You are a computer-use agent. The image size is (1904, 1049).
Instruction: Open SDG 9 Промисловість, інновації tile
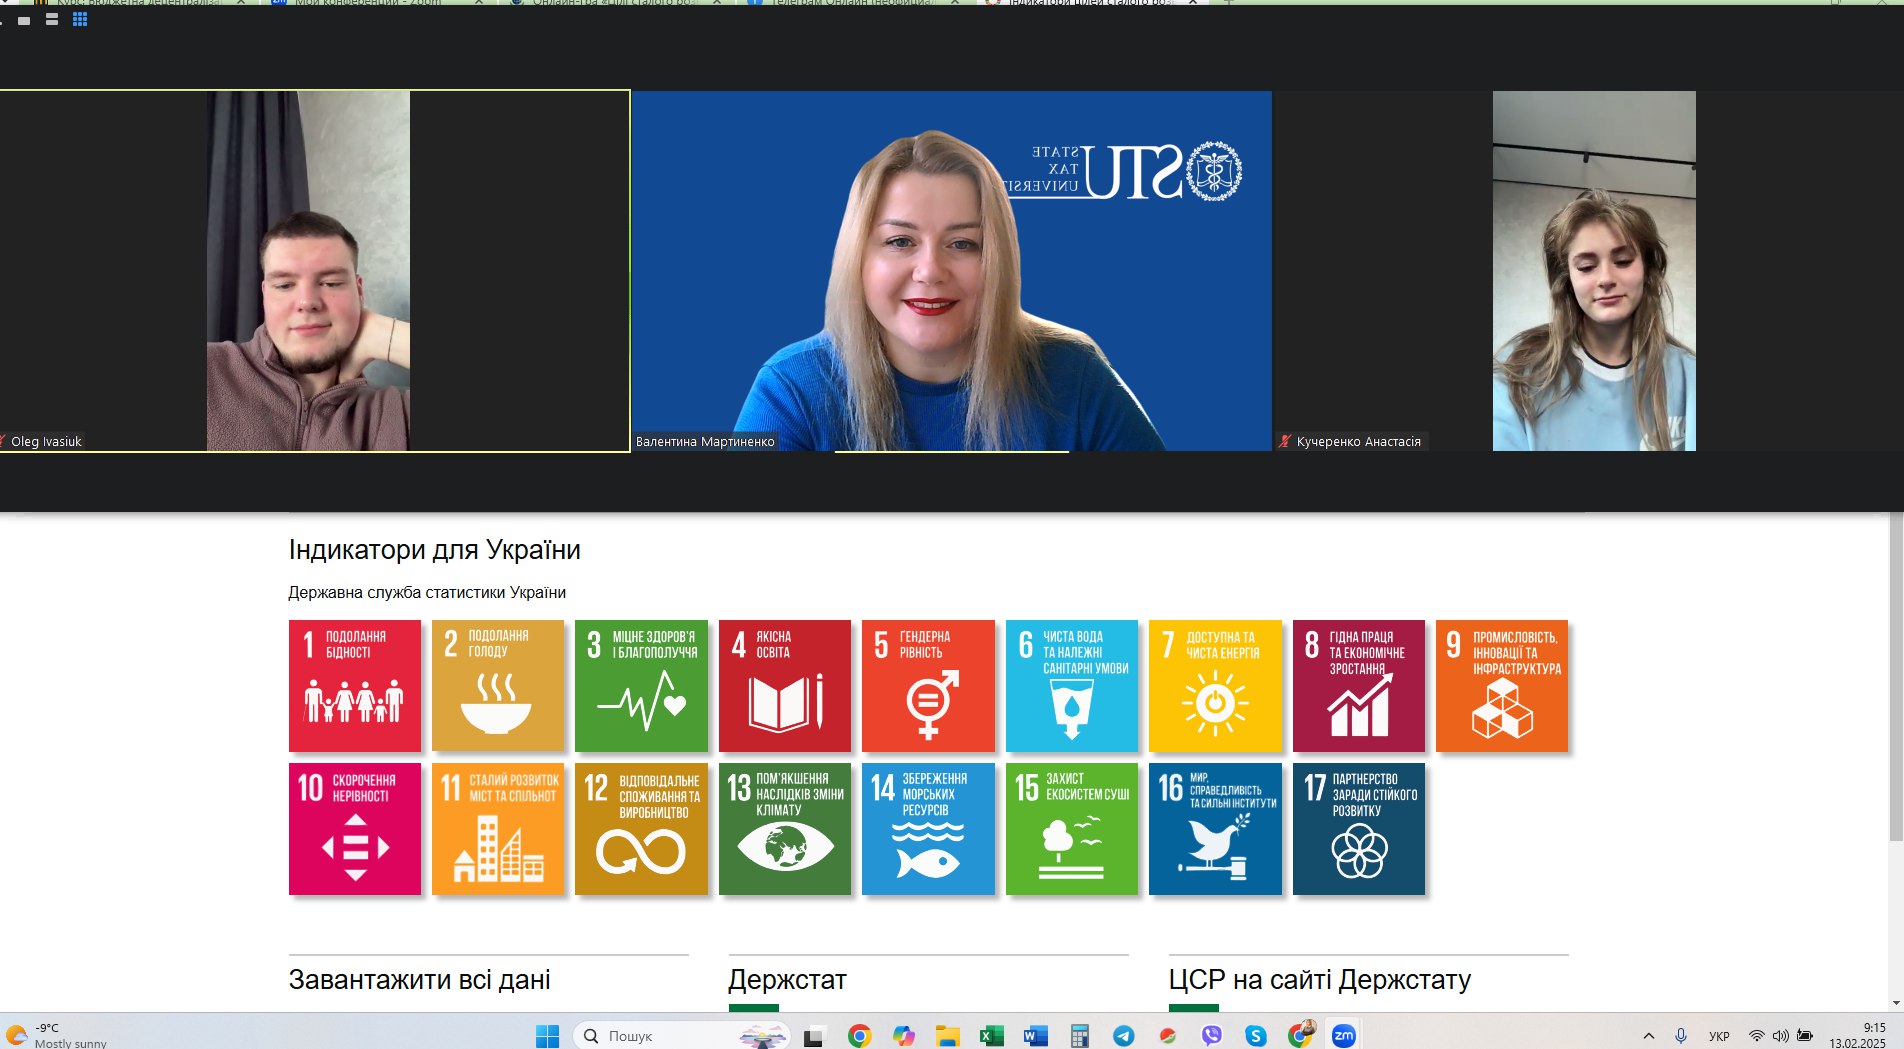pos(1502,686)
